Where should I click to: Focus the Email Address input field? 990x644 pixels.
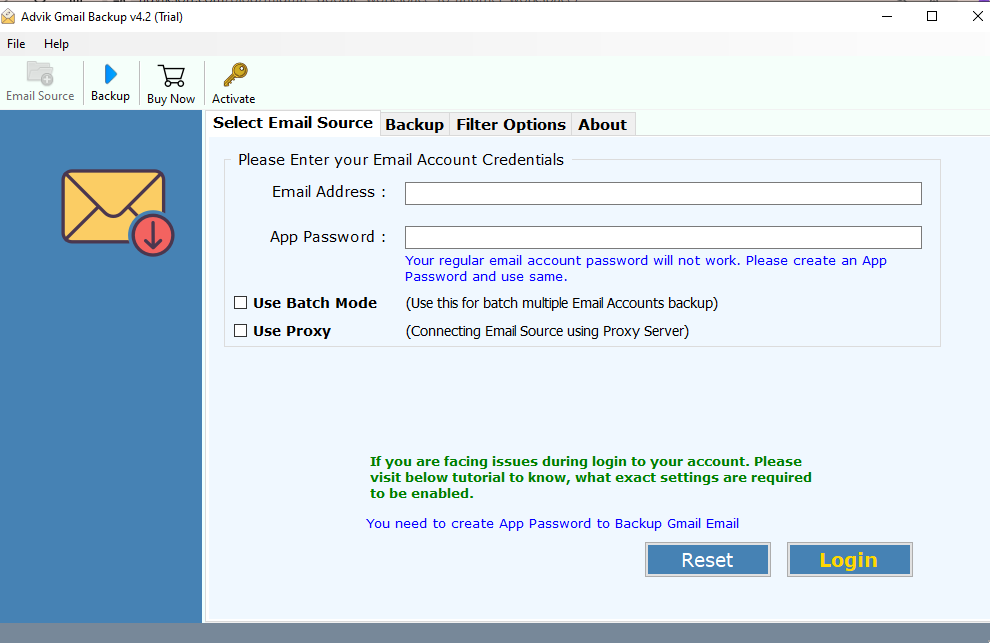(x=663, y=193)
